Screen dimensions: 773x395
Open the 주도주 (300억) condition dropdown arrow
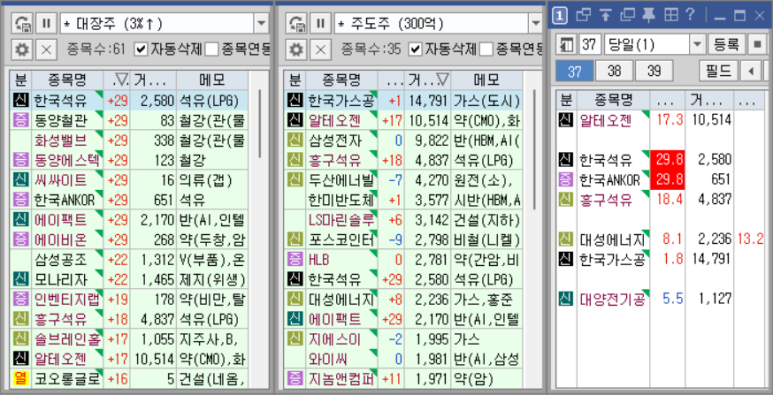(x=535, y=23)
